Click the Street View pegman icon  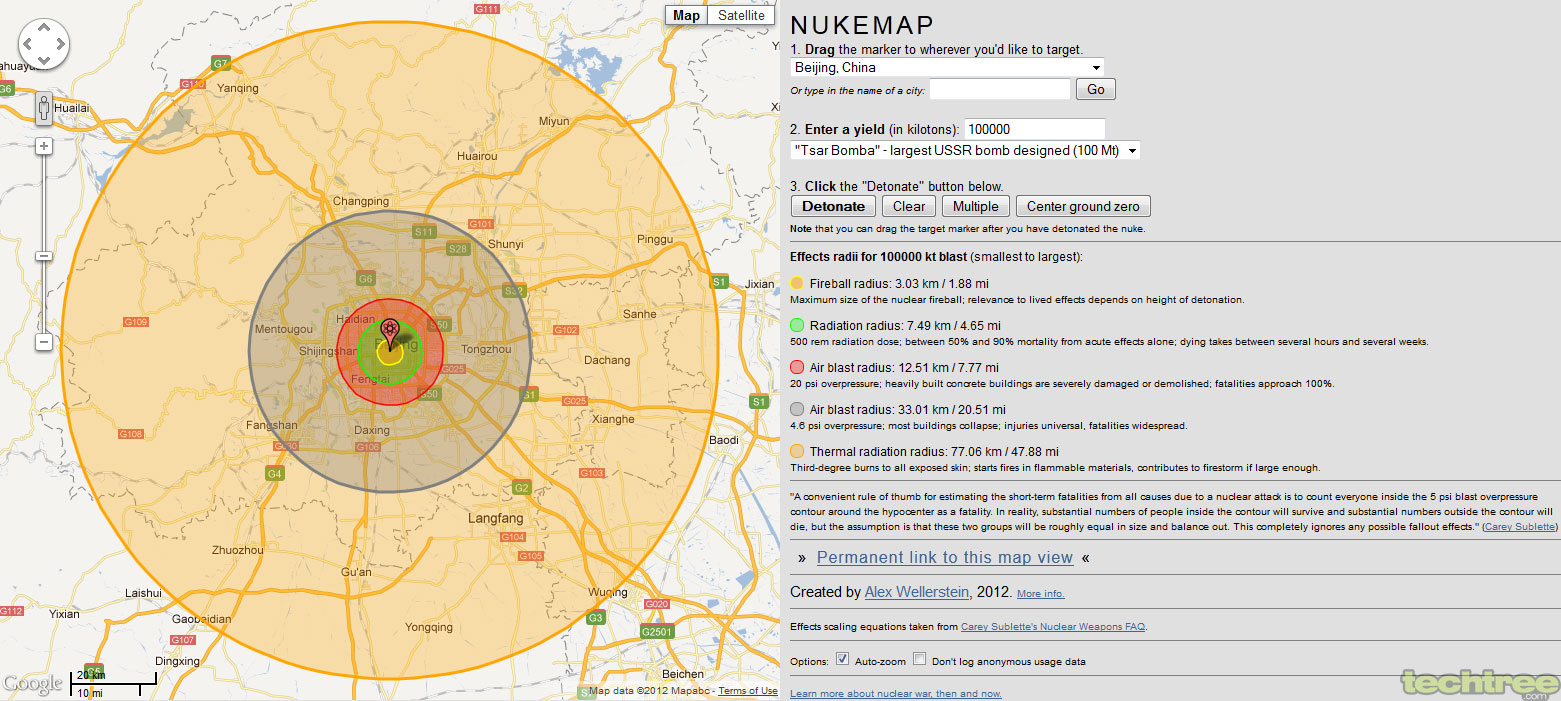click(44, 108)
